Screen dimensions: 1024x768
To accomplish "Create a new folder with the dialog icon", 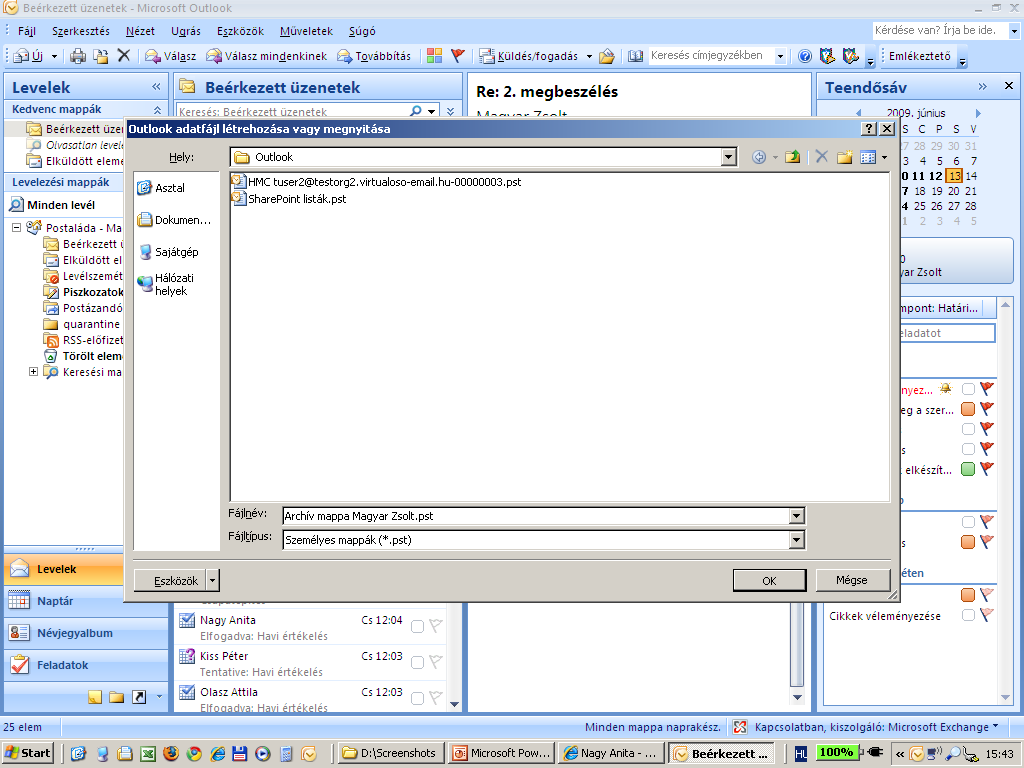I will click(x=844, y=157).
